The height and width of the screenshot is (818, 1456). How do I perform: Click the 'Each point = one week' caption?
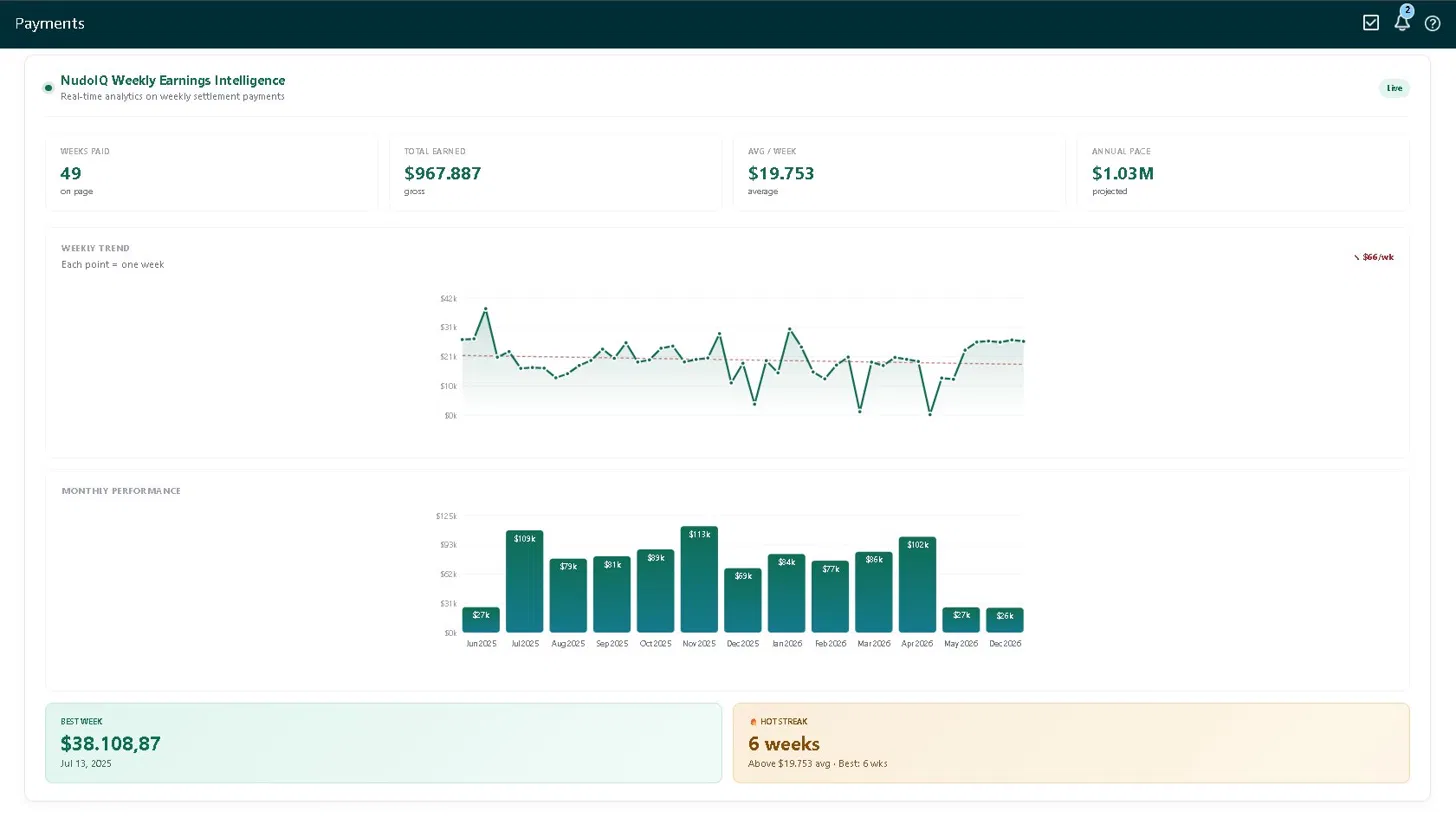click(113, 265)
